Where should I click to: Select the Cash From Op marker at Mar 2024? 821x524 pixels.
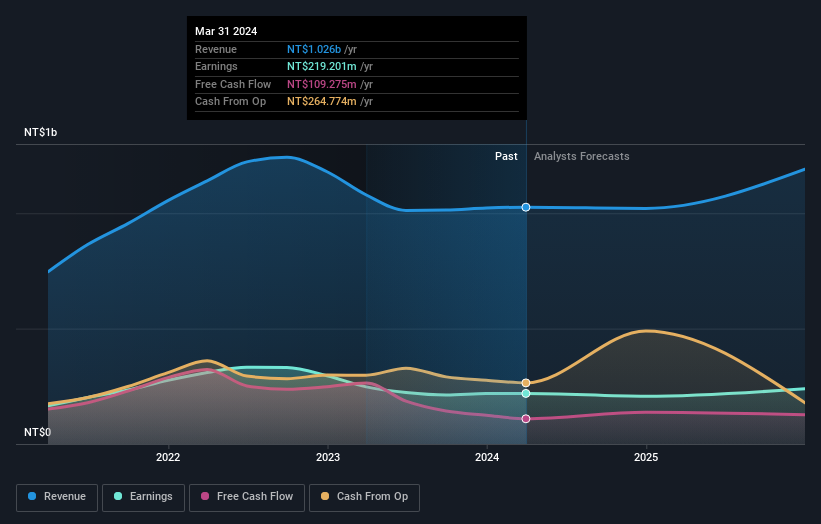pos(526,383)
